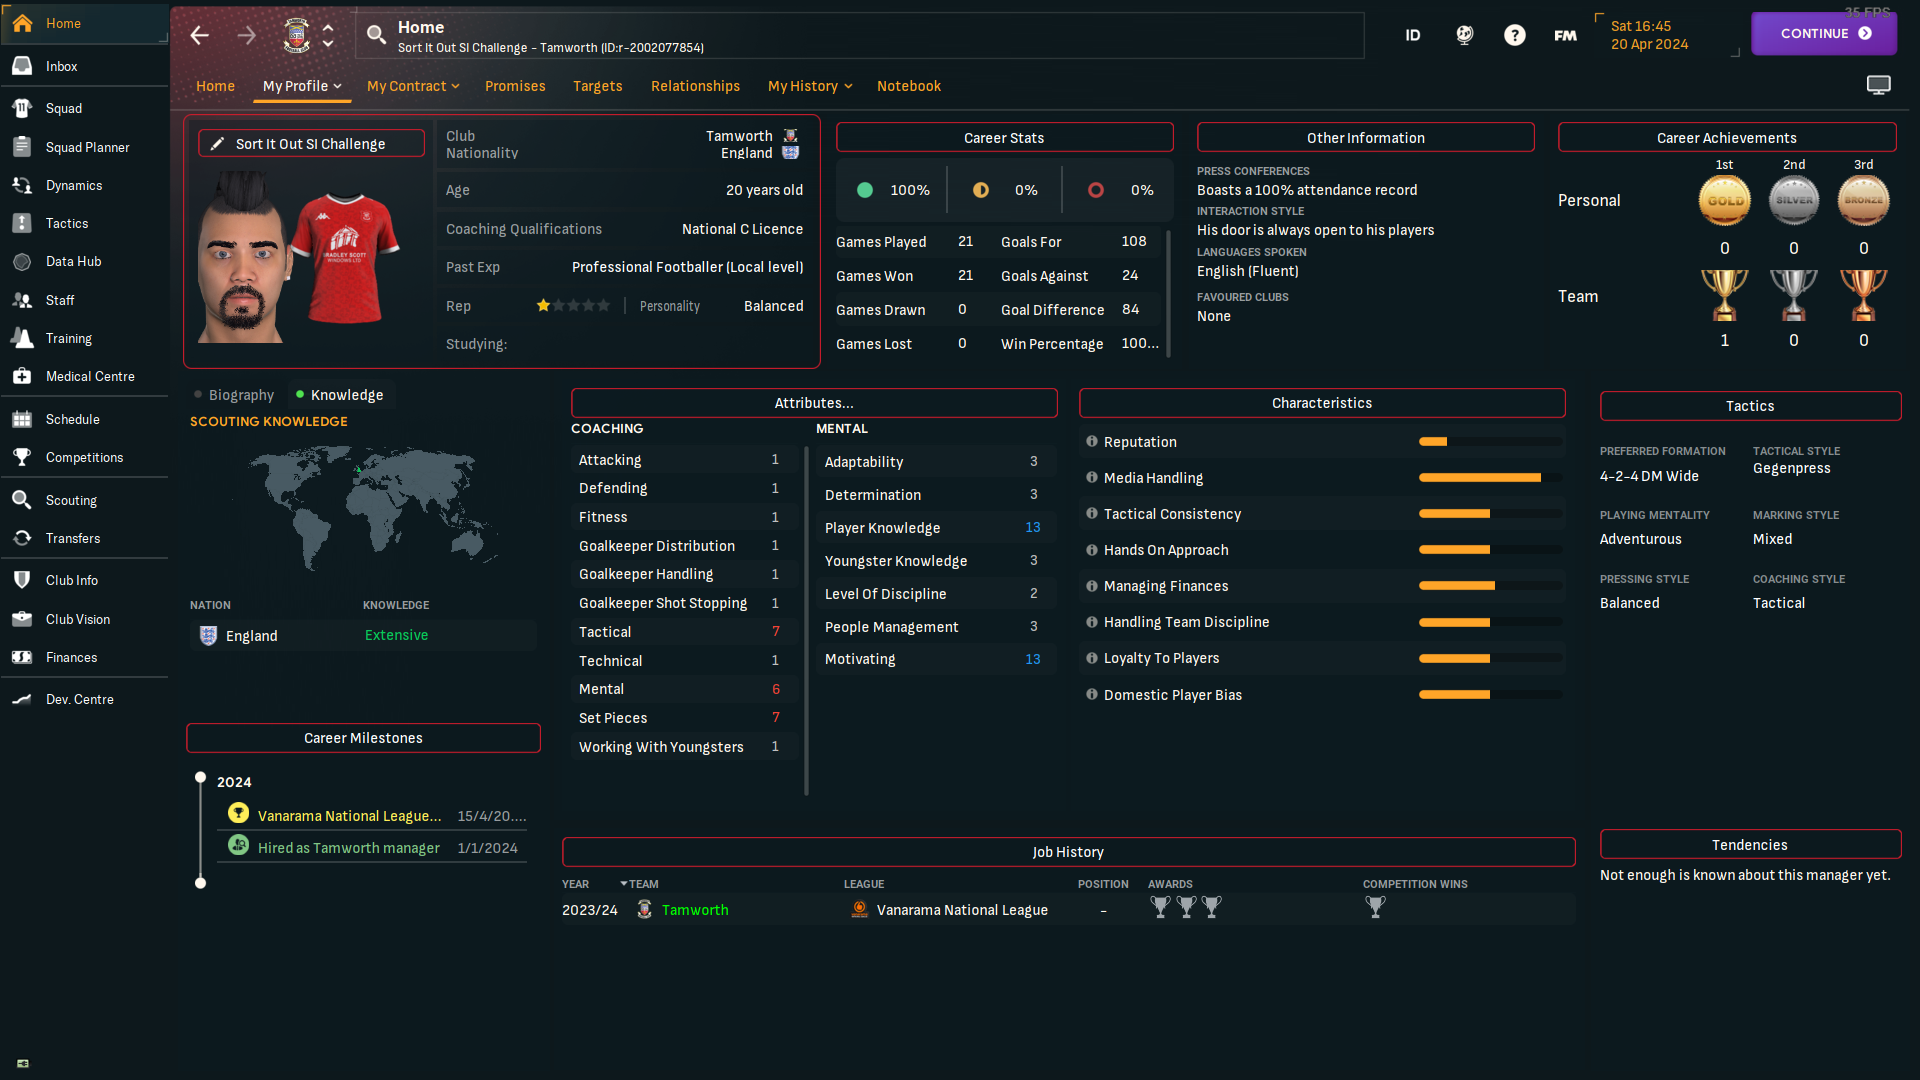
Task: Go forward with the right arrow
Action: (x=246, y=36)
